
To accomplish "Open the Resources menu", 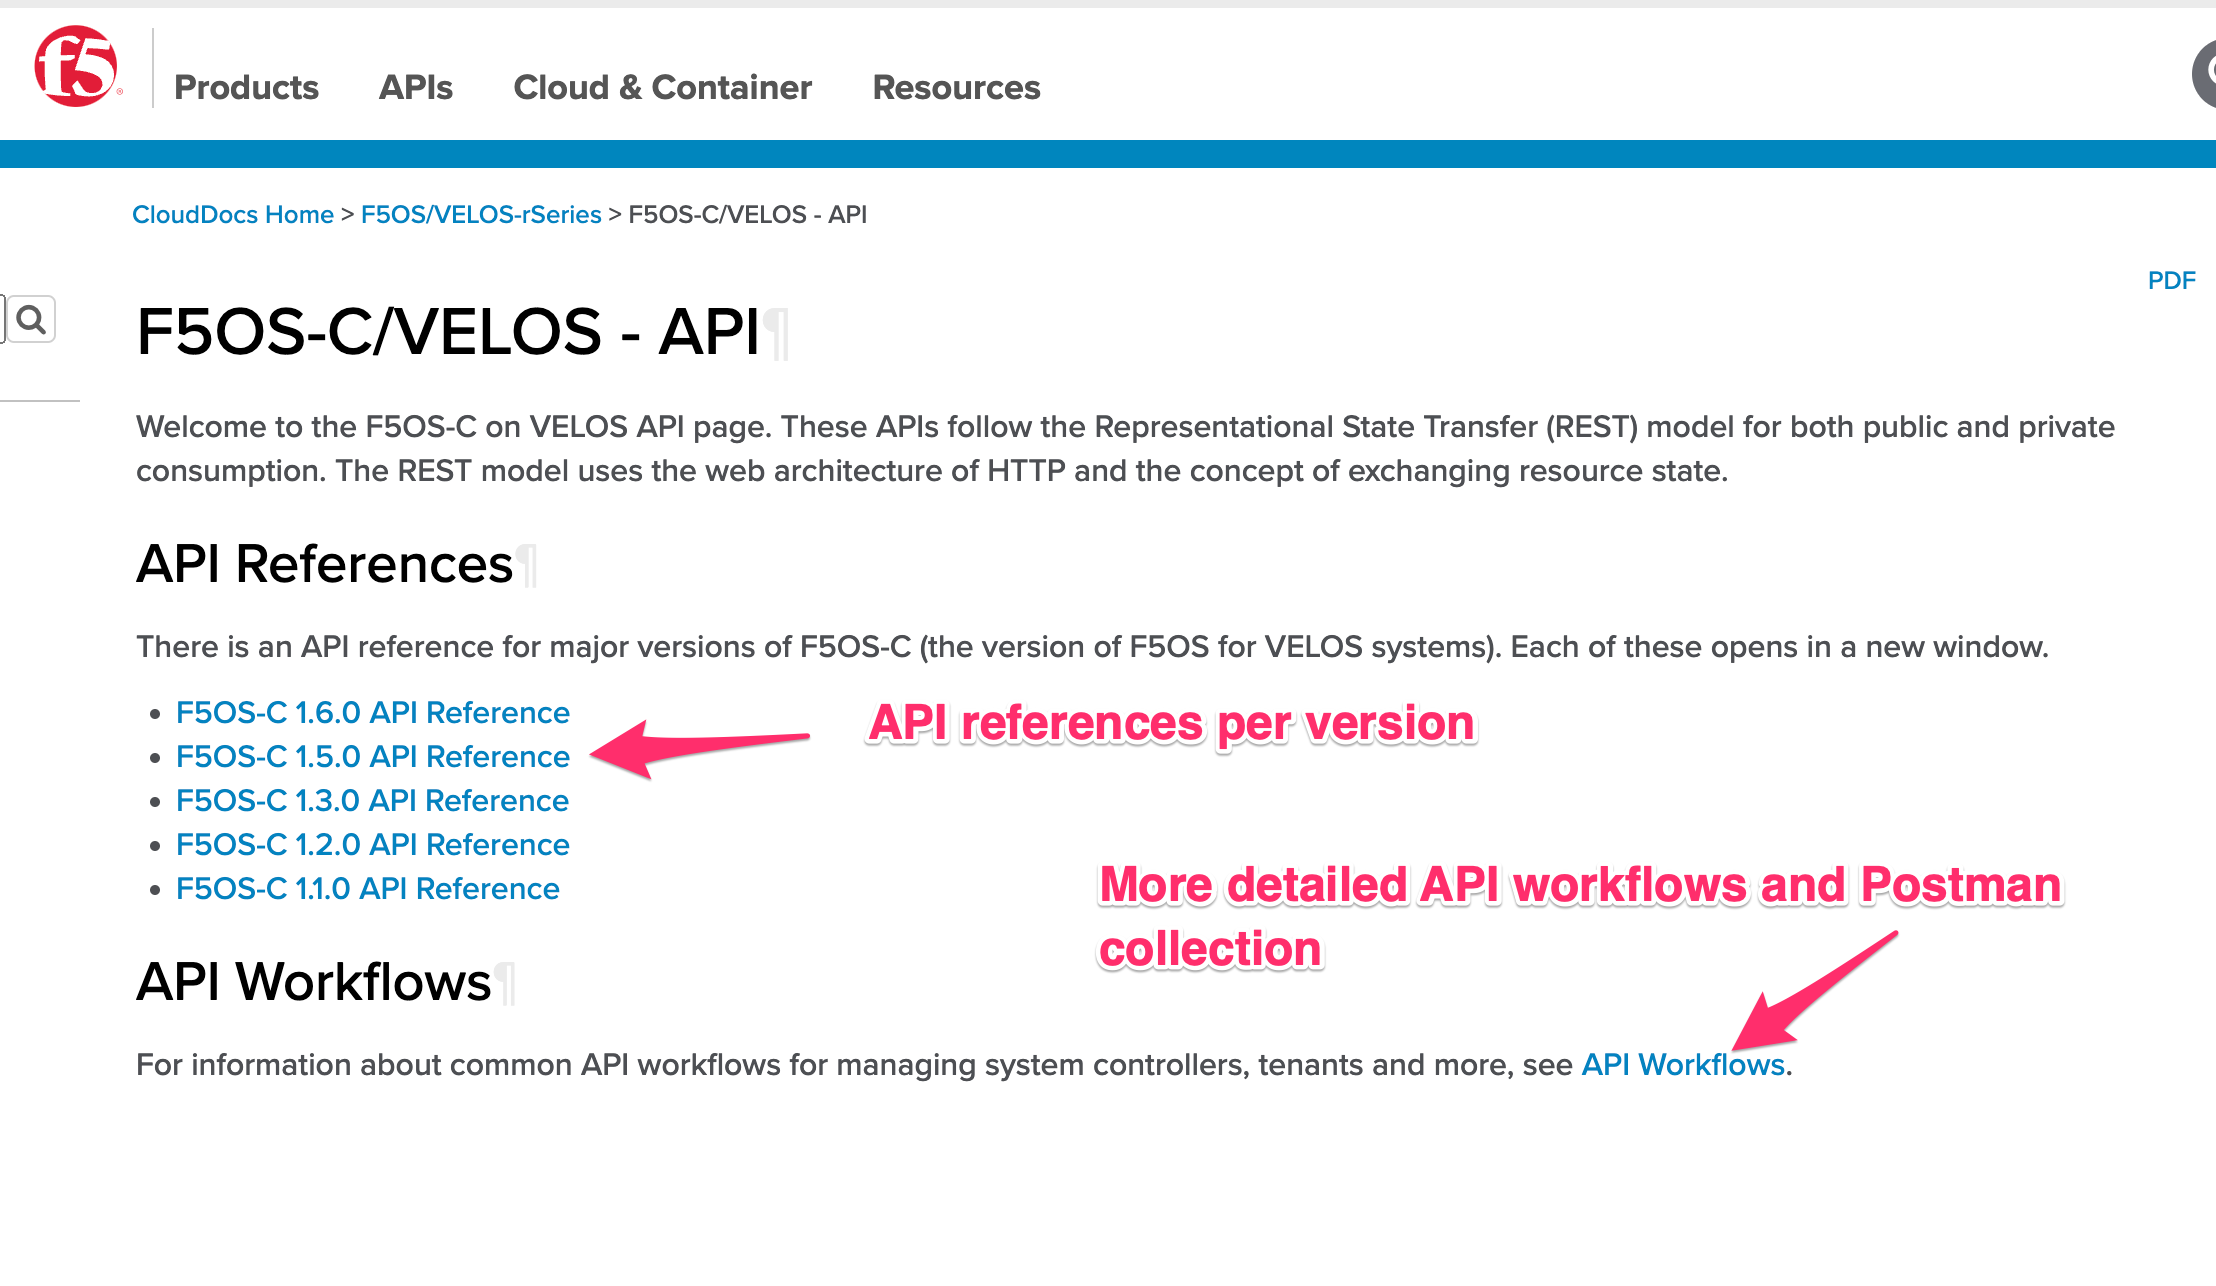I will coord(956,87).
